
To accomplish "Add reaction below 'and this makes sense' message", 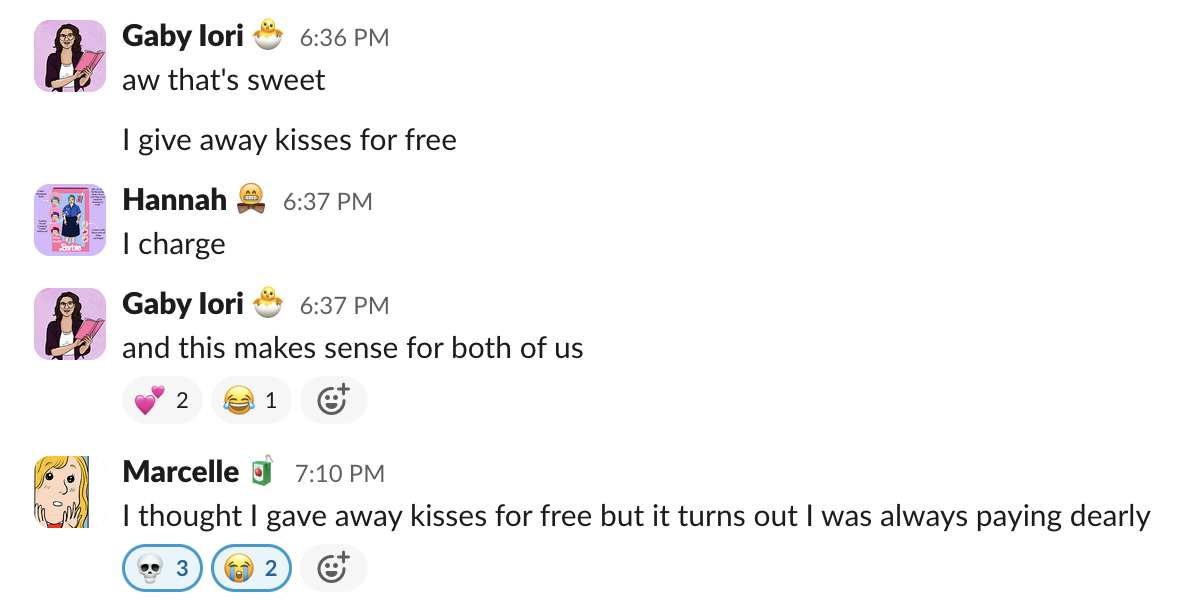I will (x=333, y=401).
